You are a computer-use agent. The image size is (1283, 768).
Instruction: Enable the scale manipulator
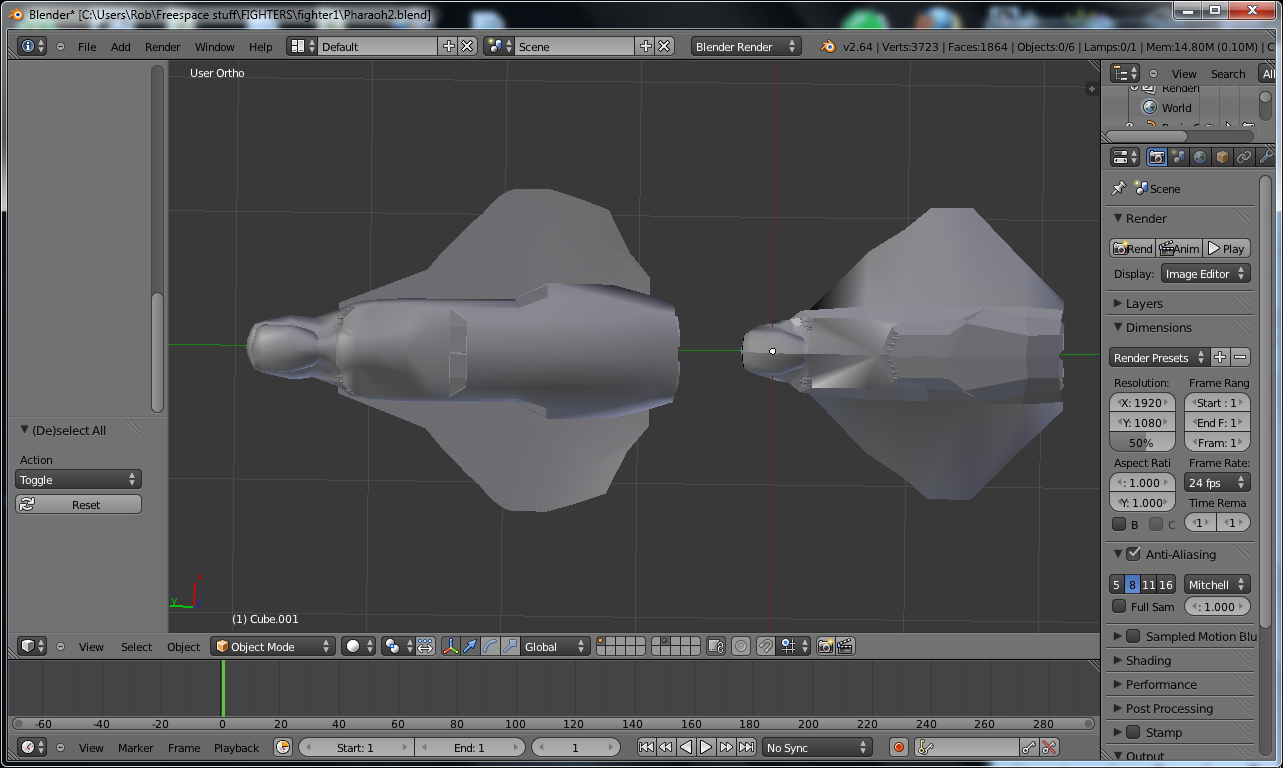coord(510,647)
